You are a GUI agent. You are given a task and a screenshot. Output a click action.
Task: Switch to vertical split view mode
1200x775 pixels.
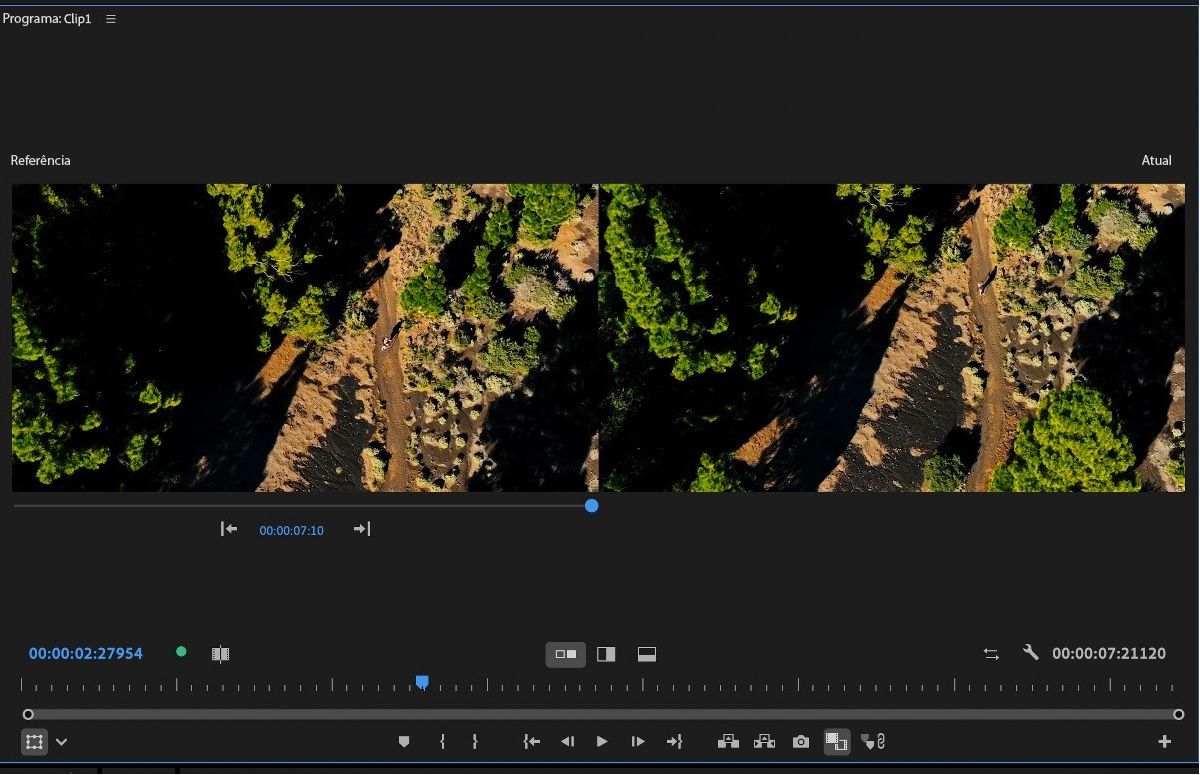[x=606, y=654]
